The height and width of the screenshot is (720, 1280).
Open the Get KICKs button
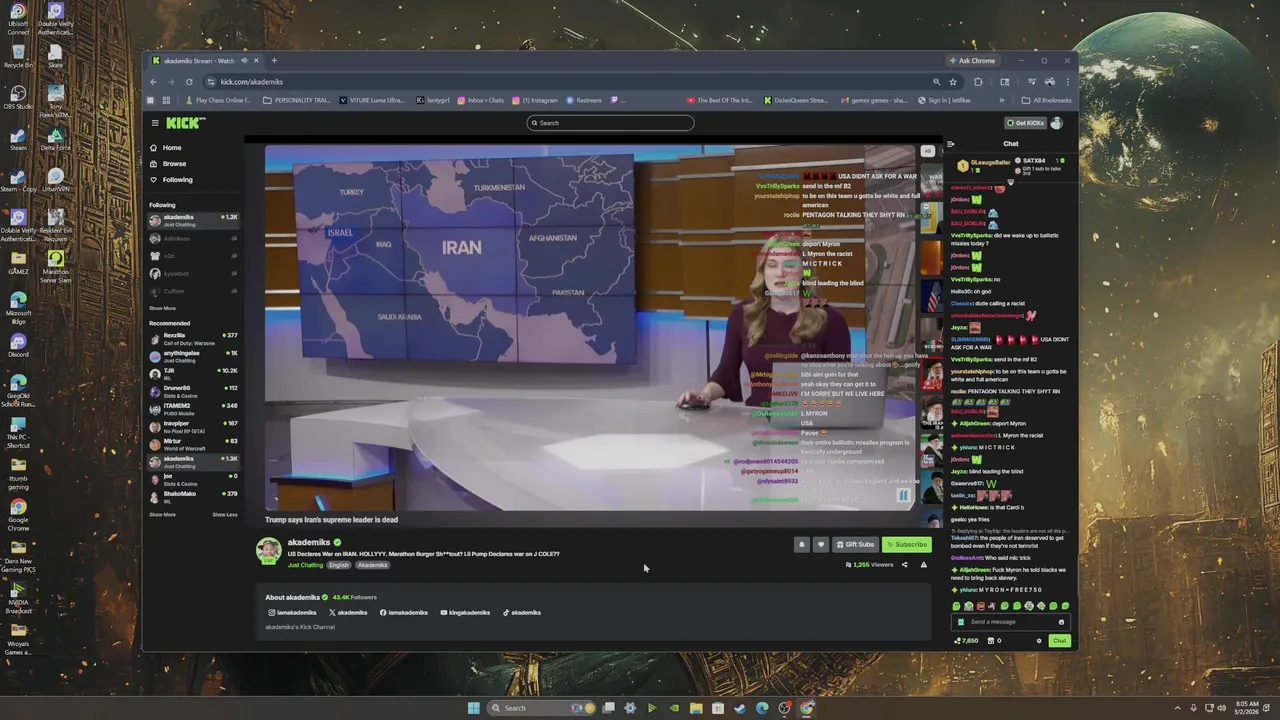click(1026, 123)
